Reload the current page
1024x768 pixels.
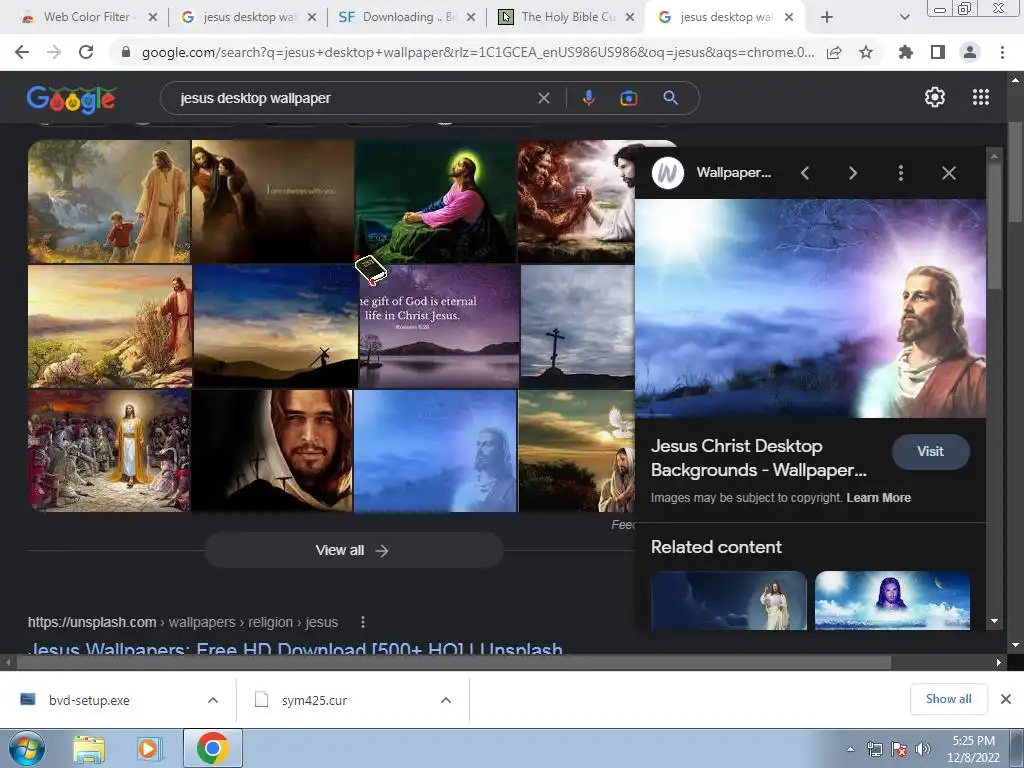(86, 52)
